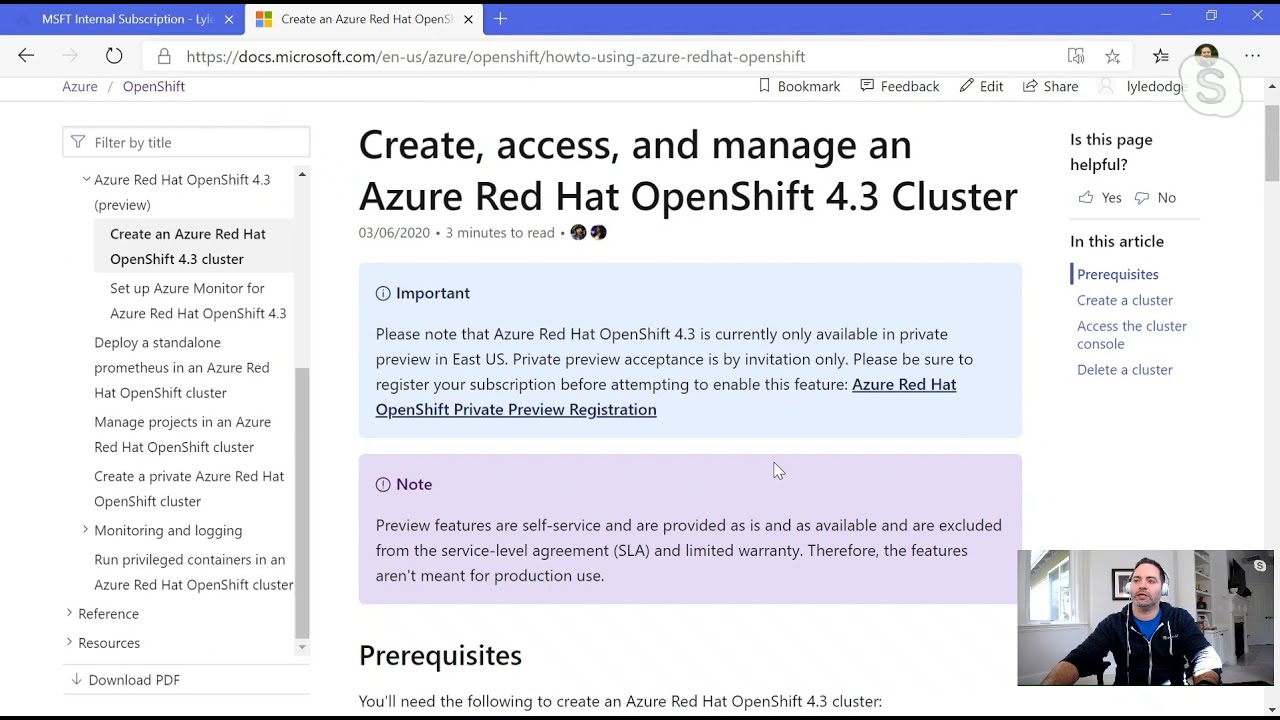
Task: Open the immersive reader icon in address bar
Action: click(x=1076, y=56)
